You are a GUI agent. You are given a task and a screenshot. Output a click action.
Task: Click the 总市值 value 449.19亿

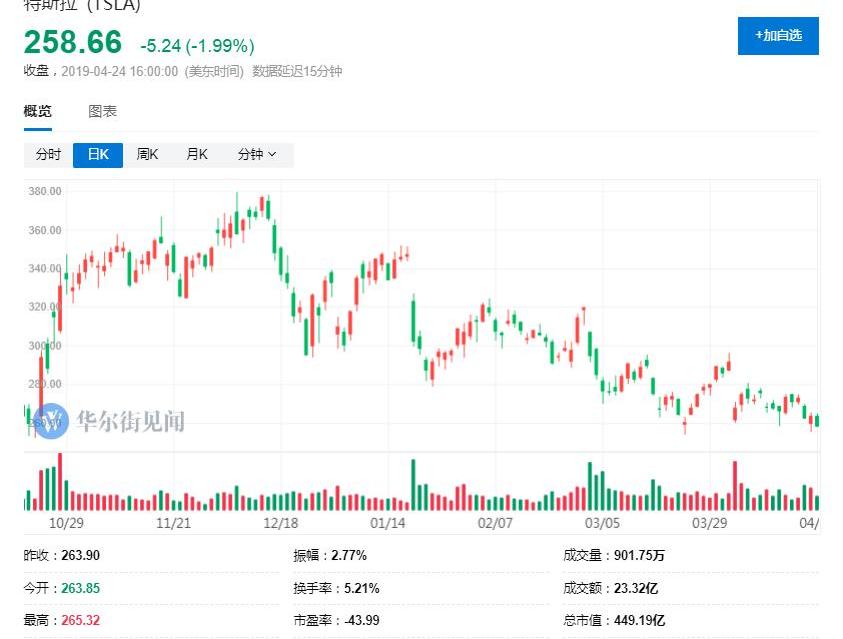(x=639, y=620)
